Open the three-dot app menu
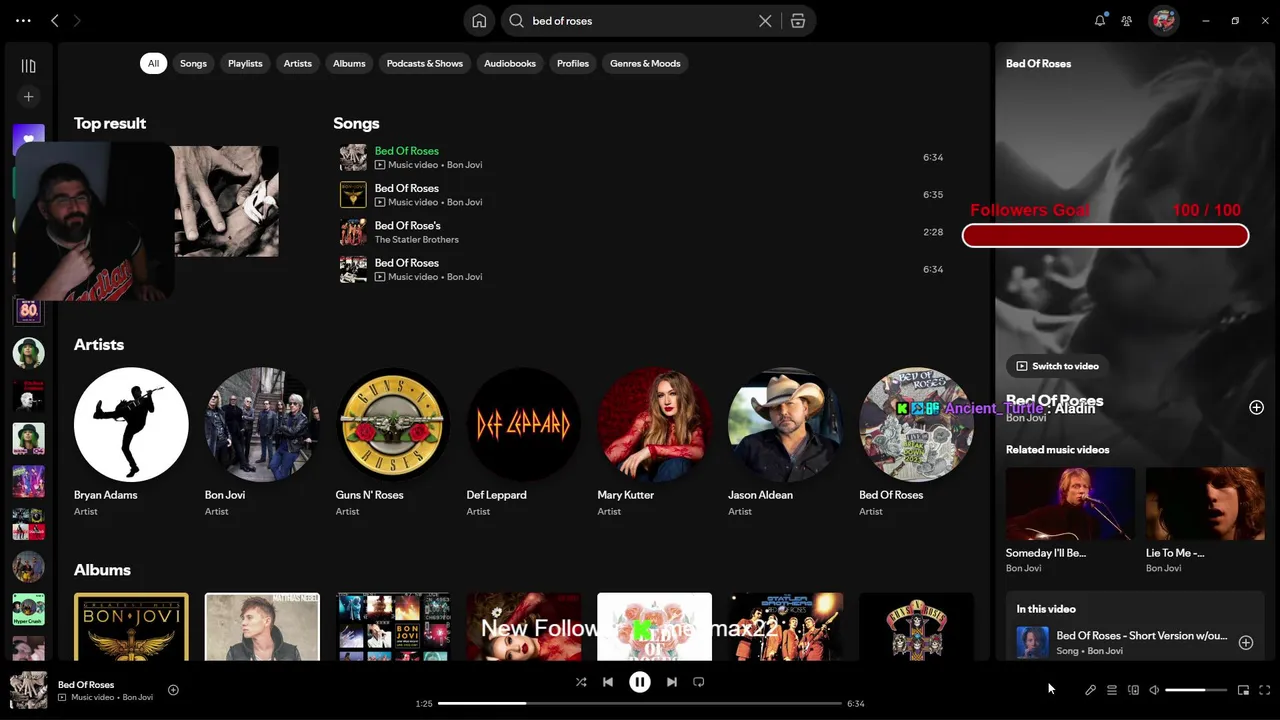The image size is (1280, 720). pos(23,20)
